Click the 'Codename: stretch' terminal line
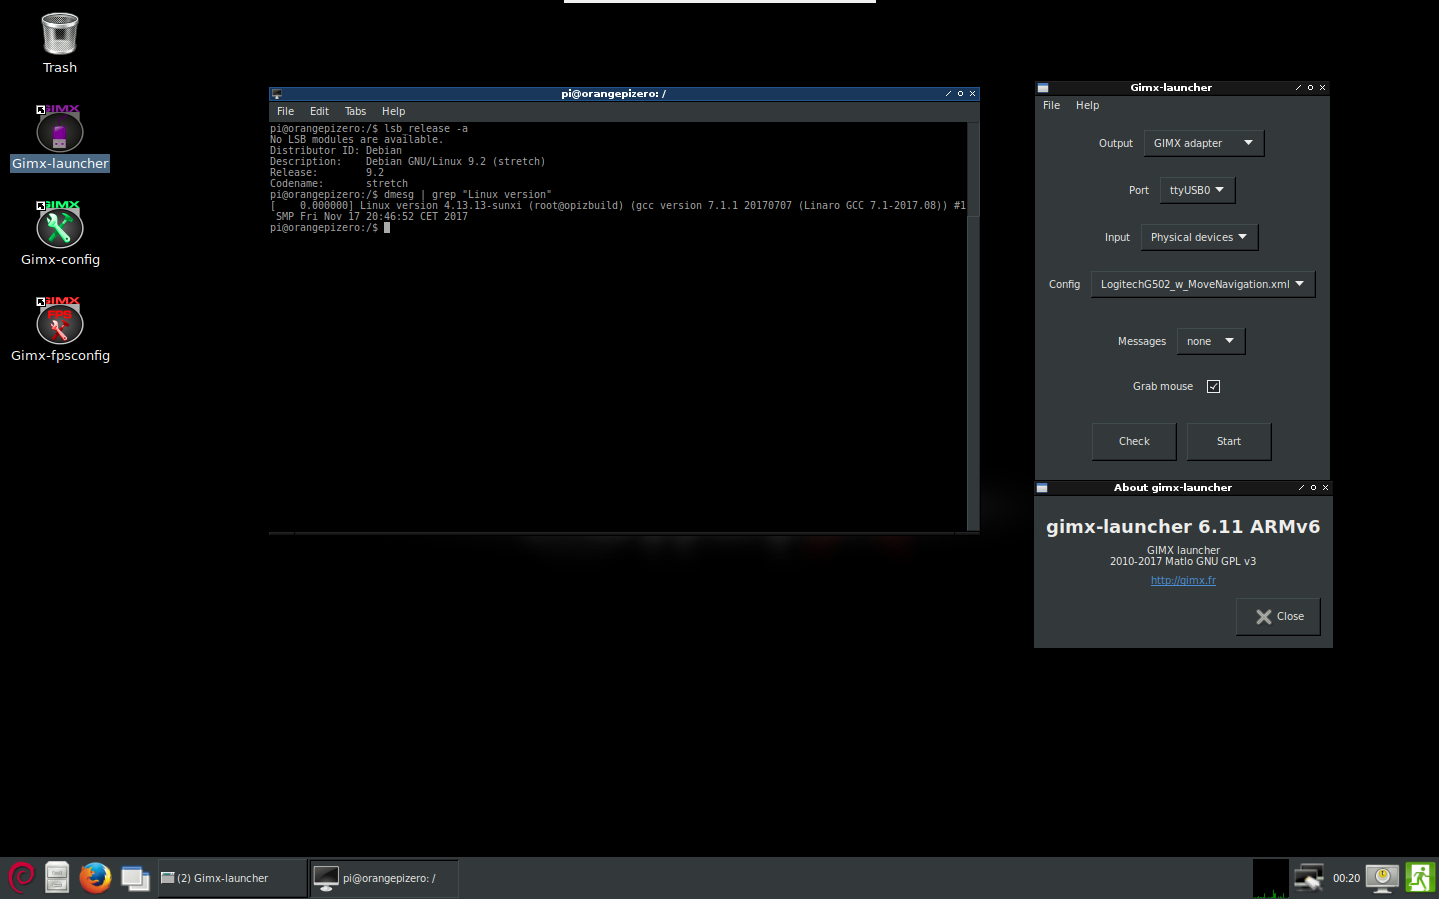The height and width of the screenshot is (899, 1439). click(339, 184)
